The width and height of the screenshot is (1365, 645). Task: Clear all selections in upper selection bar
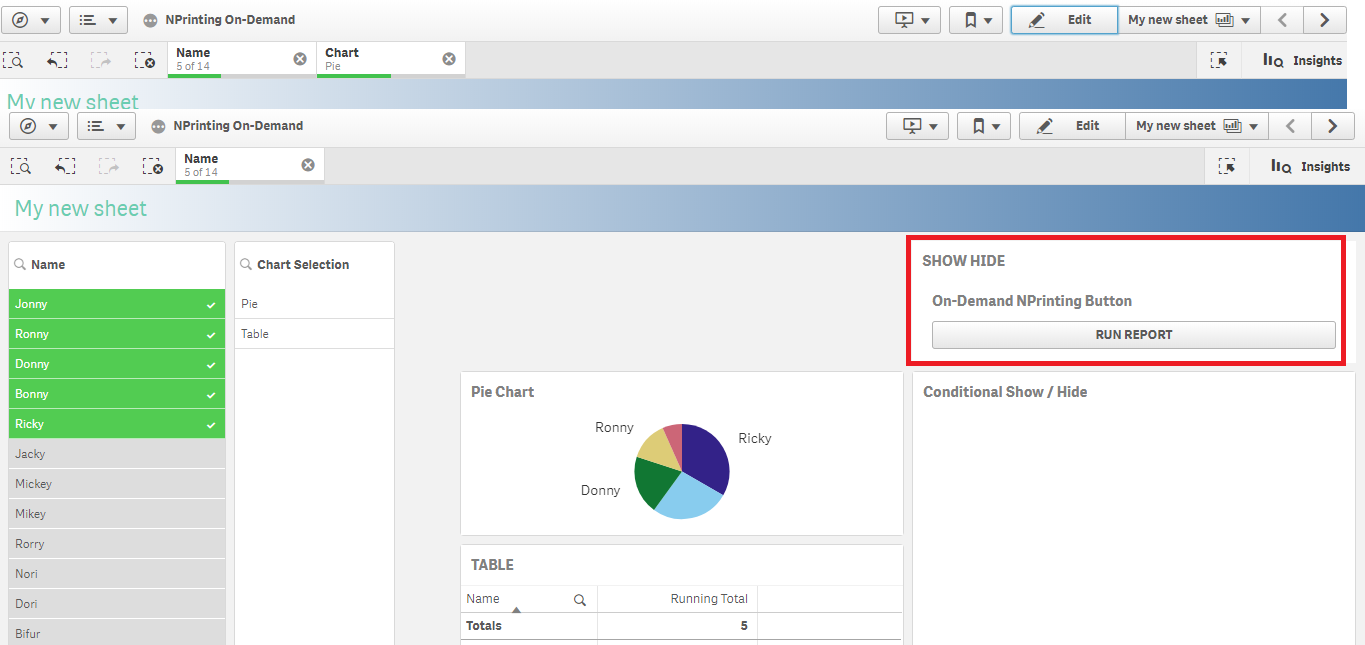tap(144, 61)
